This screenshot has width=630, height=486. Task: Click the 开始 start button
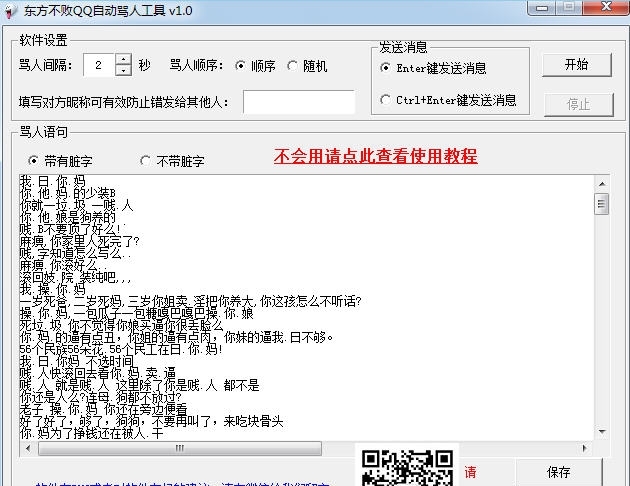click(577, 65)
